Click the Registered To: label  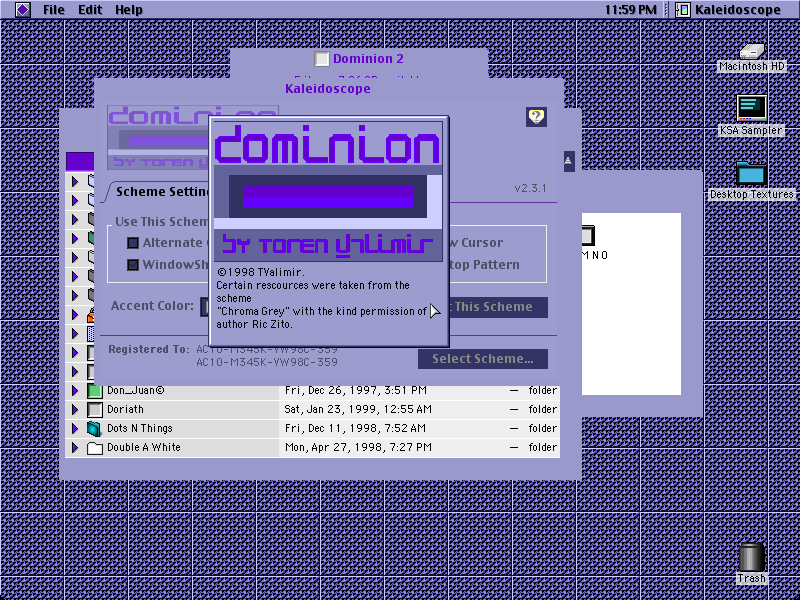[149, 349]
